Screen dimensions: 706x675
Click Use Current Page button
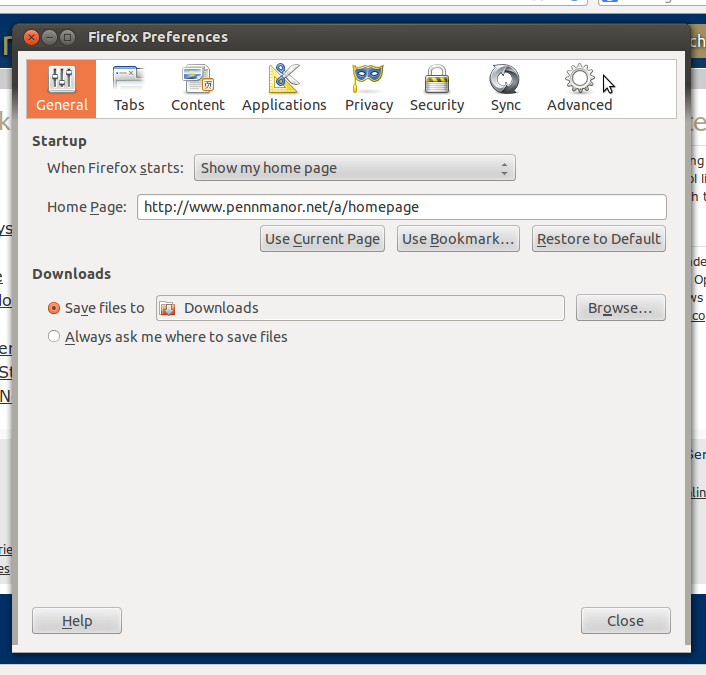point(322,239)
